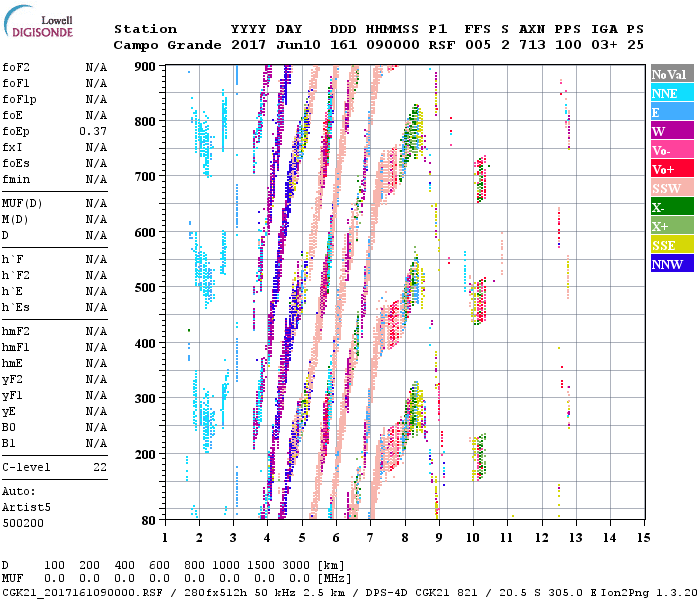This screenshot has height=600, width=700.
Task: Select the SSW salmon legend swatch
Action: pos(672,188)
